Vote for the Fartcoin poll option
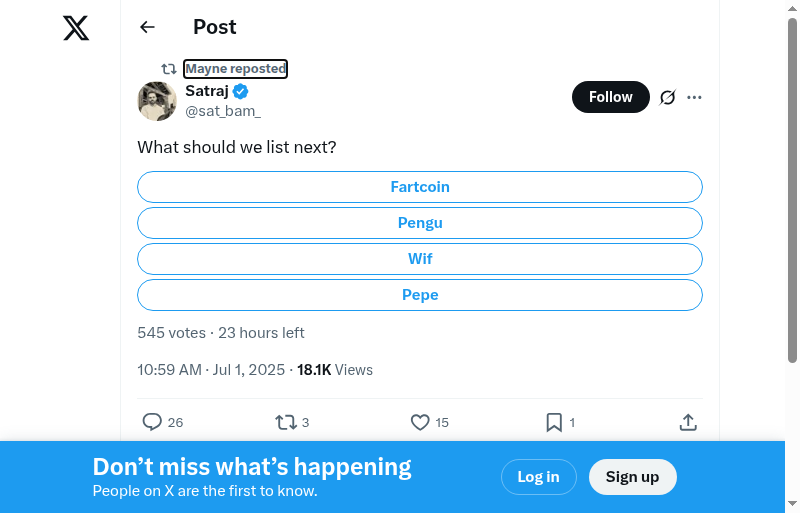Screen dimensions: 800x513 [420, 187]
